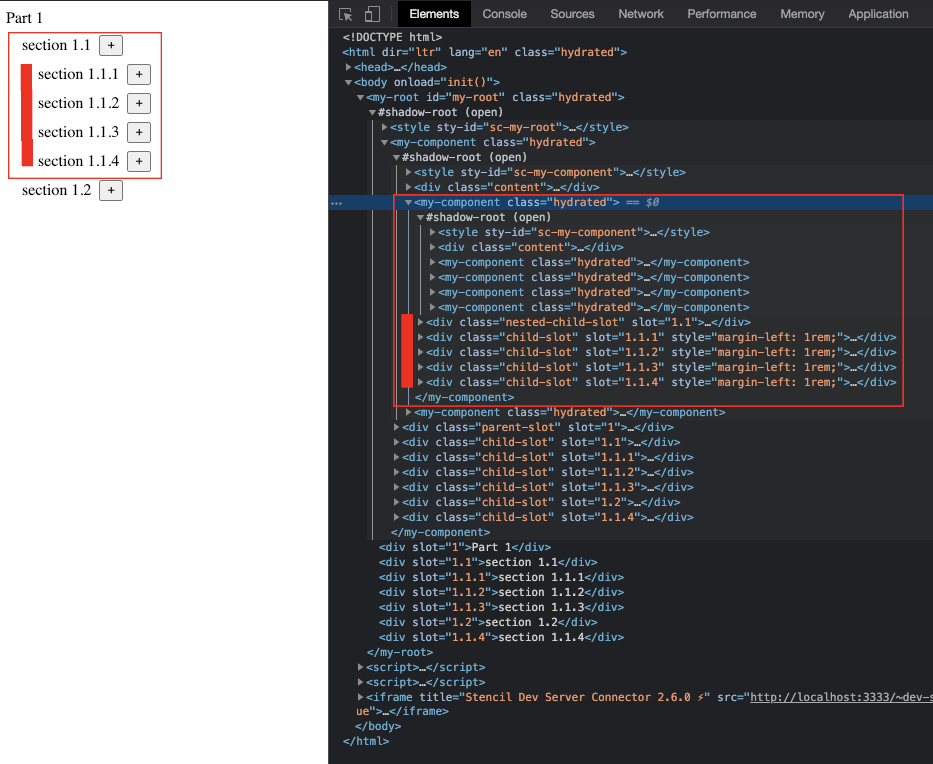The width and height of the screenshot is (933, 764).
Task: Collapse the first shadow-root under my-root
Action: point(372,112)
